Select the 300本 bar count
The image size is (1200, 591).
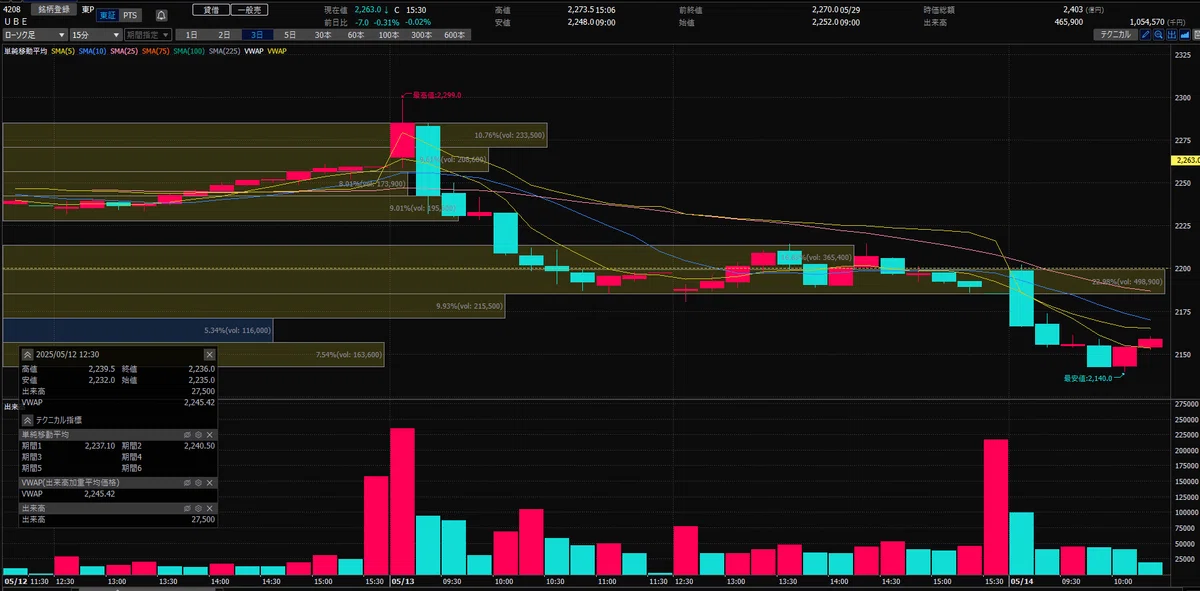(421, 34)
